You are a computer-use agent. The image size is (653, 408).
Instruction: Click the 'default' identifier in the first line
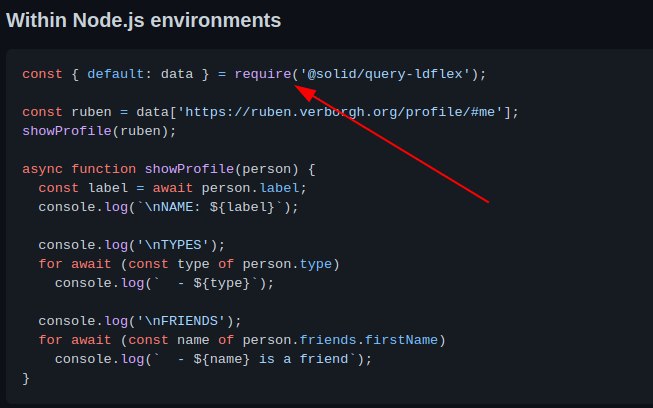116,74
